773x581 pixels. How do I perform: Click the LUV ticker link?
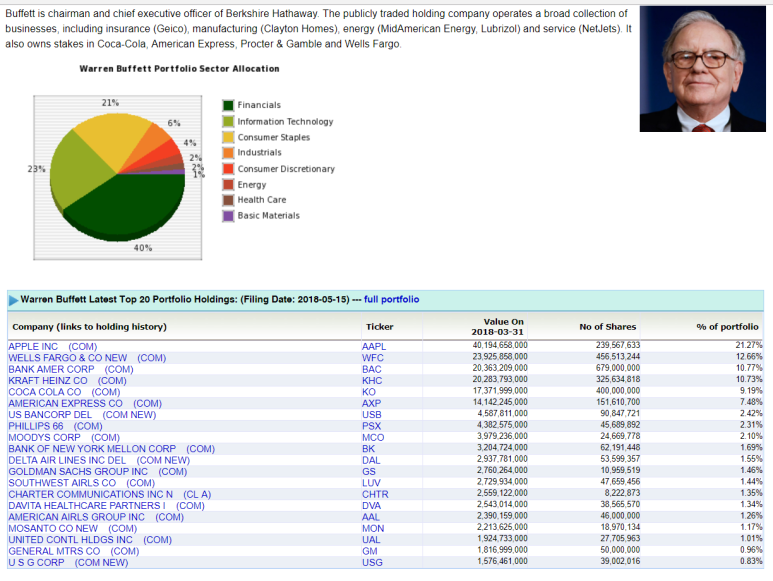[371, 482]
